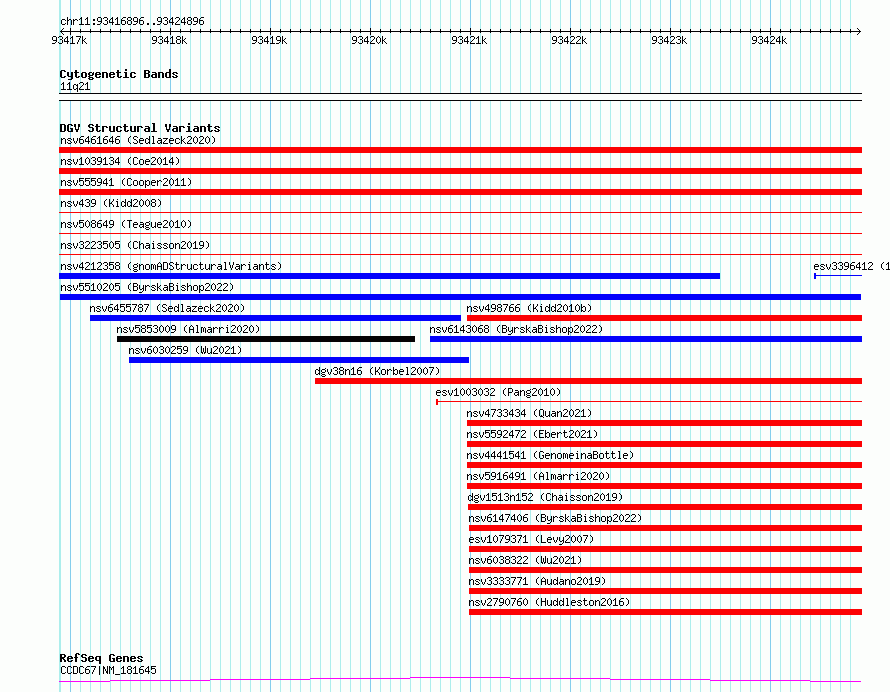This screenshot has height=692, width=890.
Task: Click nsv5592472 (Ebert2021) label
Action: [x=532, y=434]
